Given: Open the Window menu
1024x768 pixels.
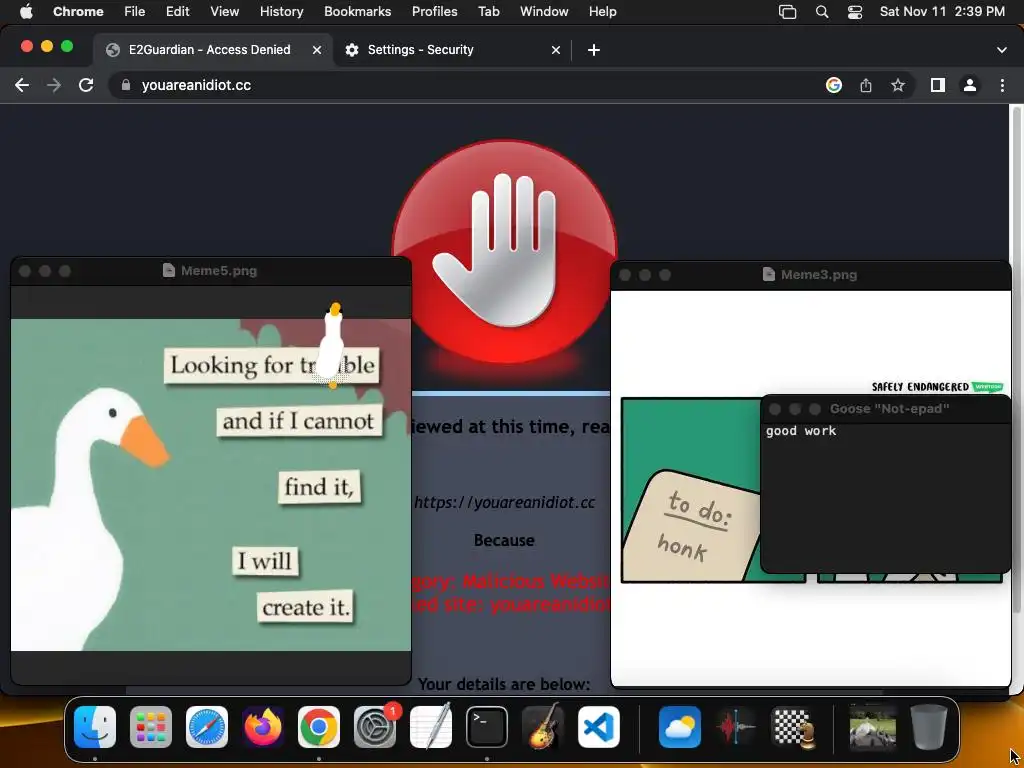Looking at the screenshot, I should [x=544, y=12].
